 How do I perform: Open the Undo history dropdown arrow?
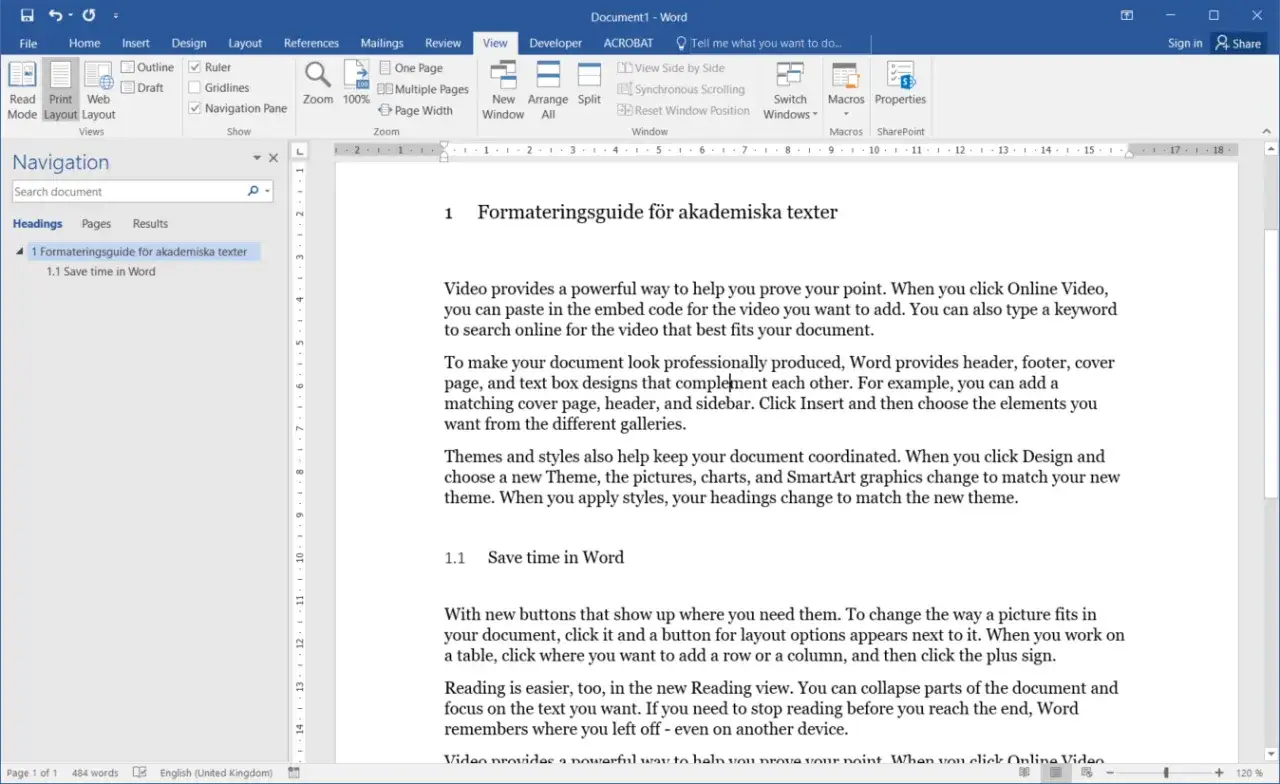(x=70, y=16)
